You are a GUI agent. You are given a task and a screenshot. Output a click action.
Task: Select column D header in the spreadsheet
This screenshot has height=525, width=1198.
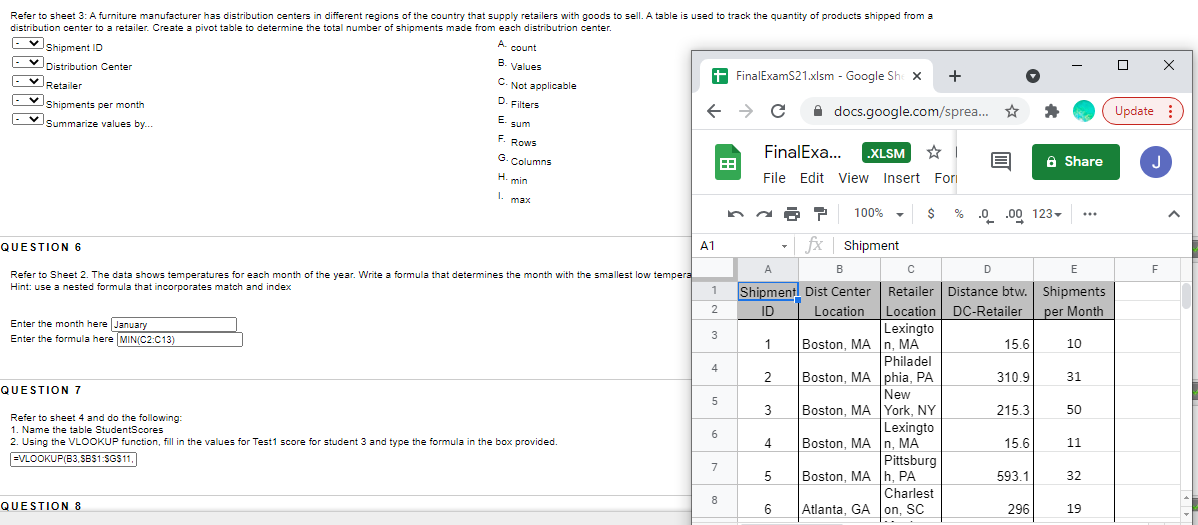click(987, 269)
